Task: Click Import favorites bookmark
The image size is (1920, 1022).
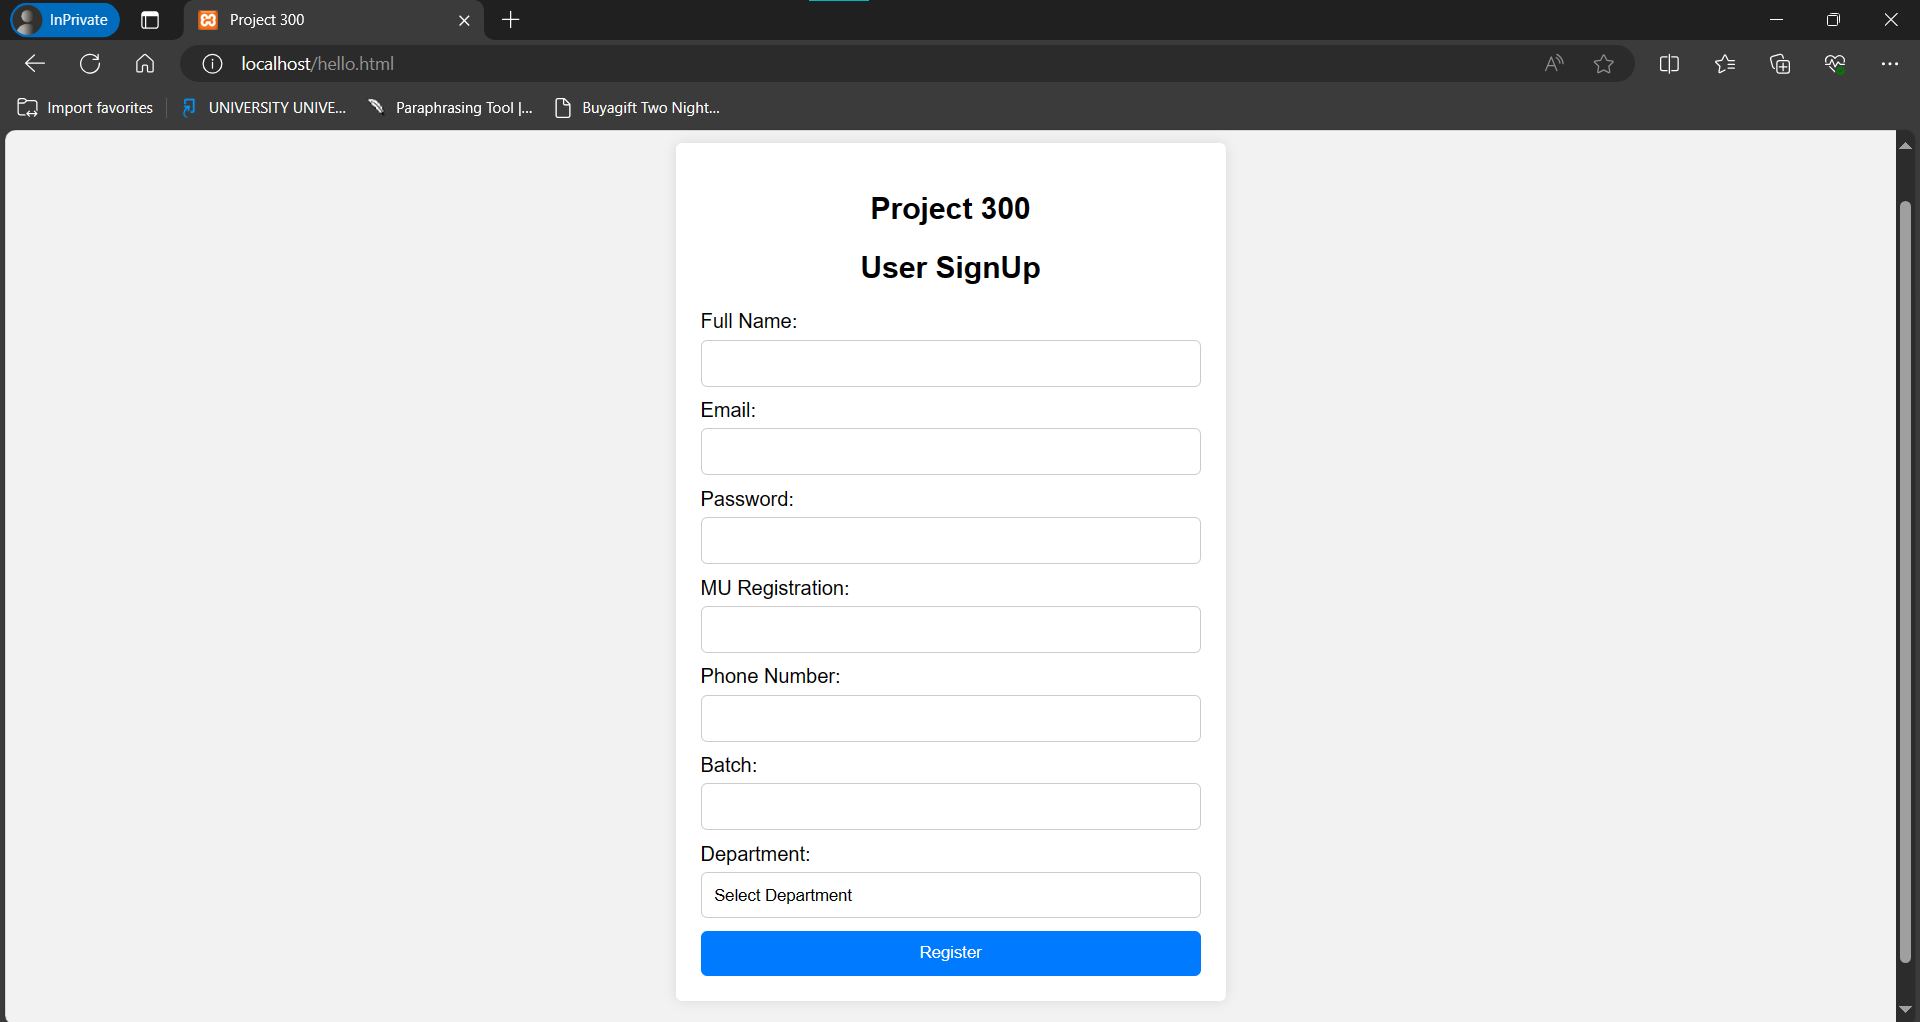Action: tap(85, 108)
